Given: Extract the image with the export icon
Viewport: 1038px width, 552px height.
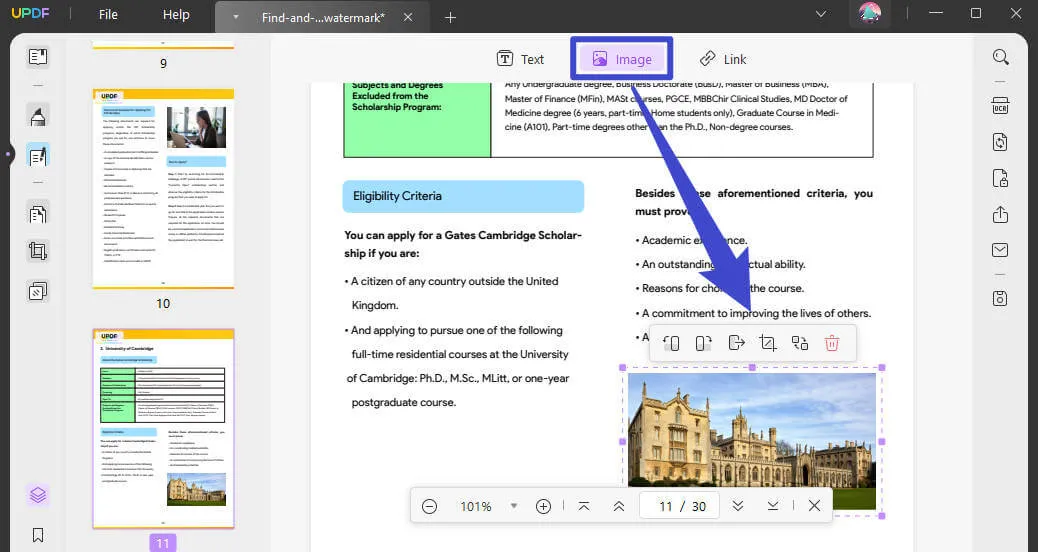Looking at the screenshot, I should 736,343.
